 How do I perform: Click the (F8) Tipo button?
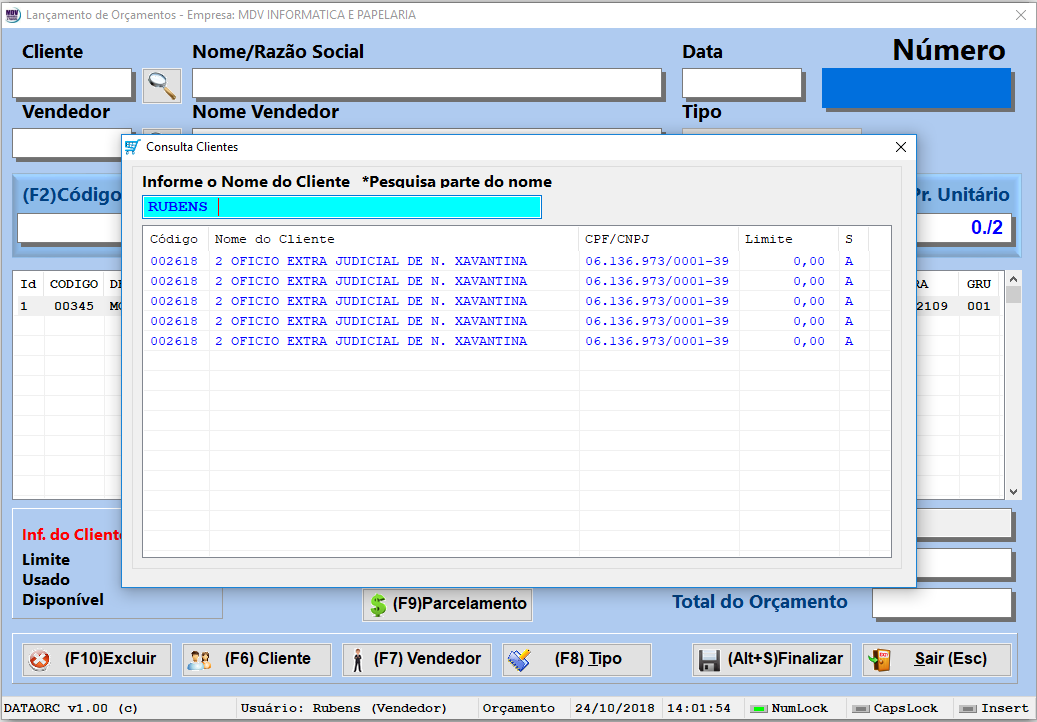pos(576,660)
